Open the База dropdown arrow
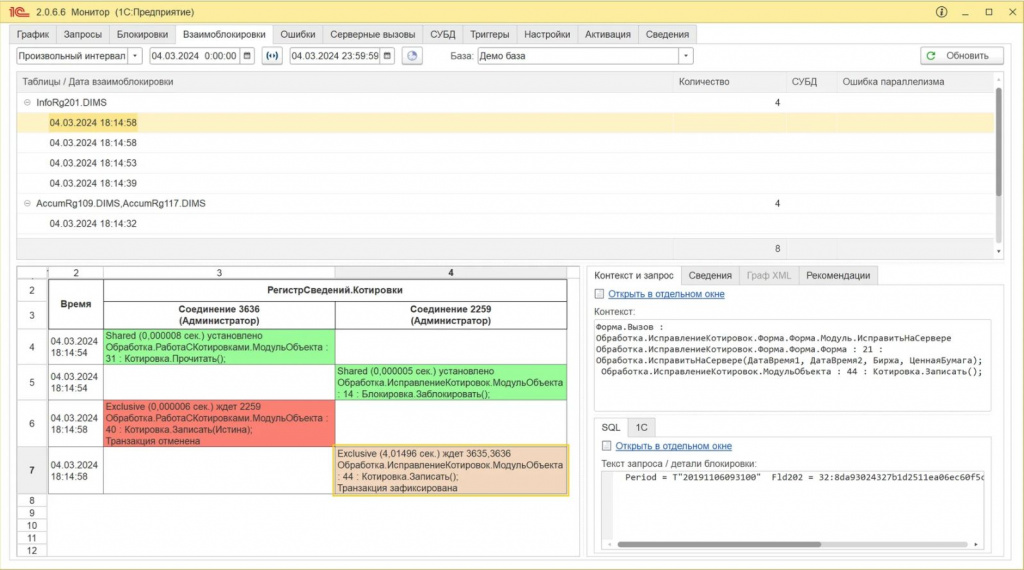Viewport: 1024px width, 570px height. click(x=686, y=56)
